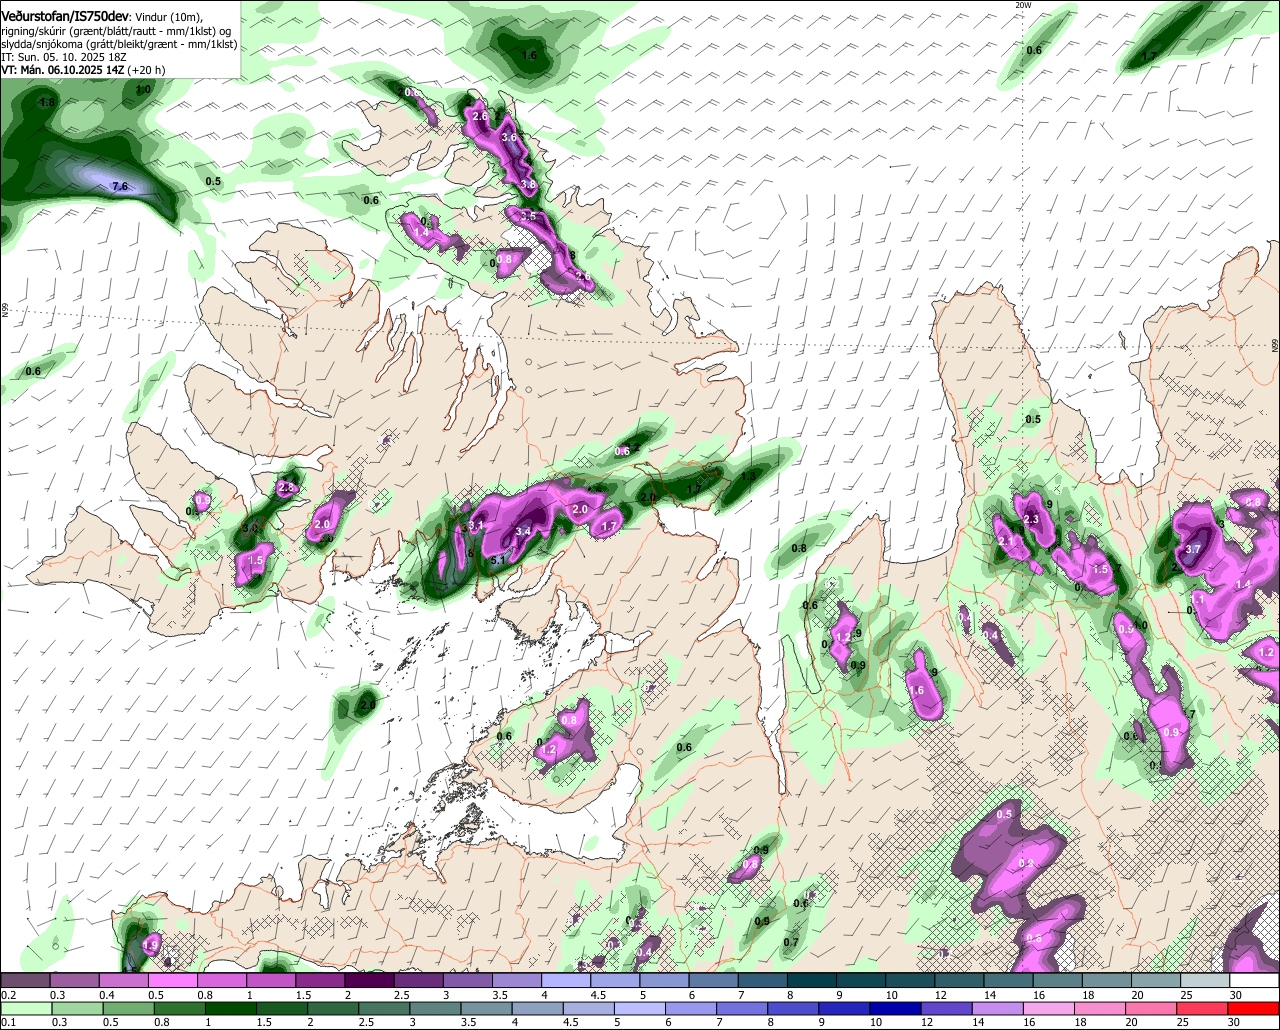Viewport: 1280px width, 1030px height.
Task: Select the 2.1 snowfall value on the map
Action: coord(1005,541)
